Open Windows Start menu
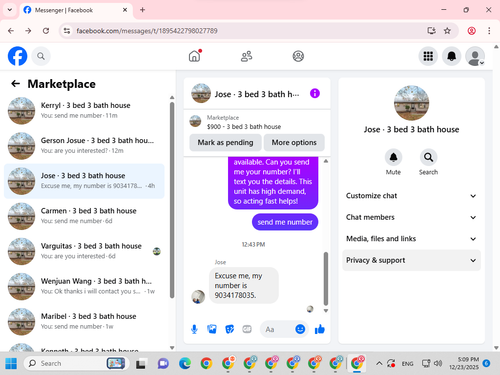500x375 pixels. click(x=11, y=363)
